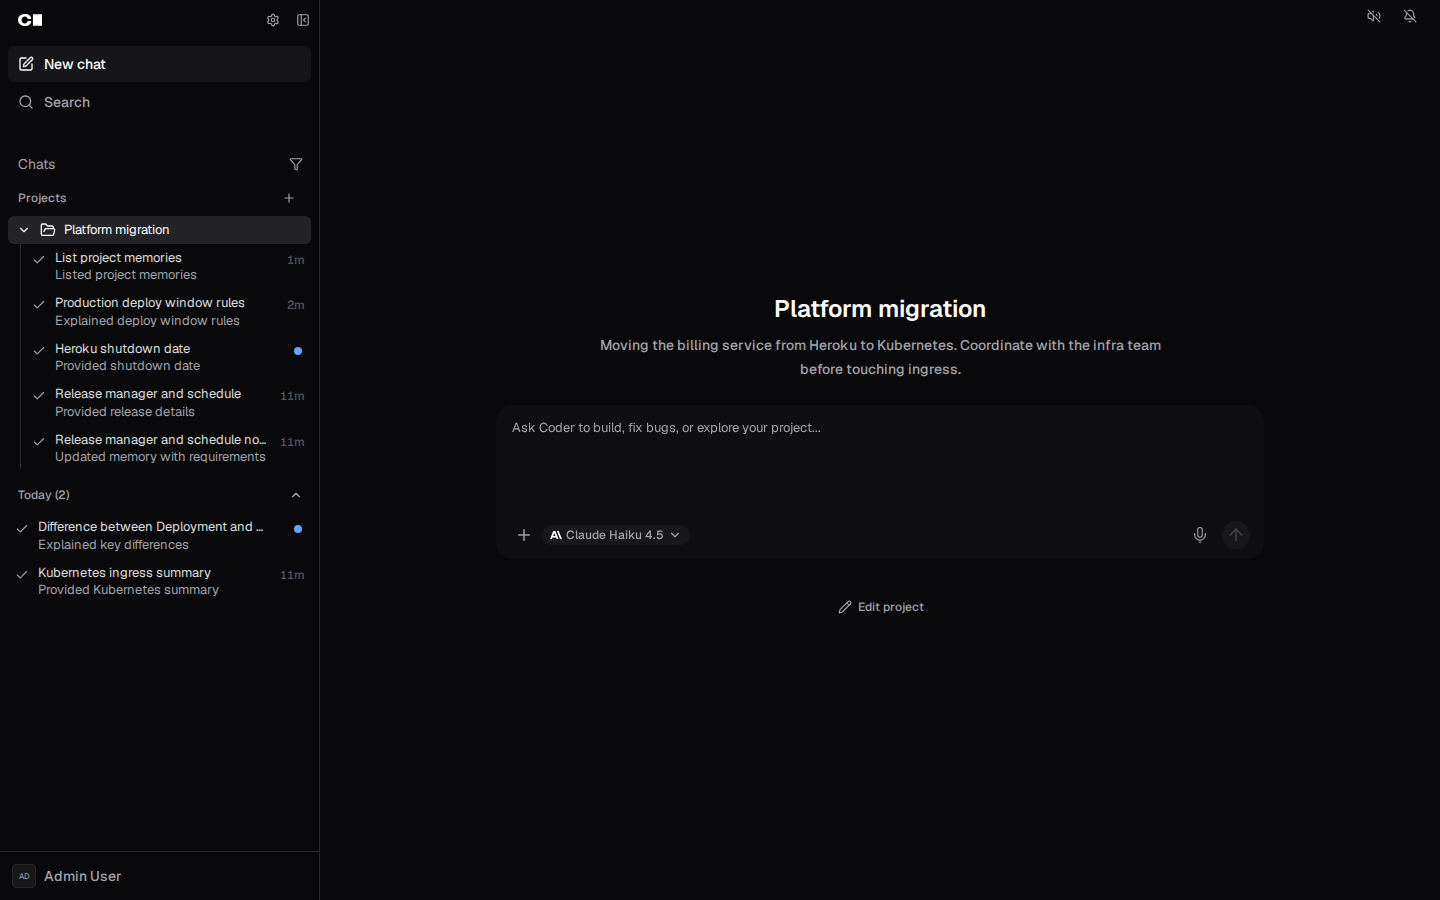Toggle the sound mute icon
Screen dimensions: 1440x900
(1374, 17)
